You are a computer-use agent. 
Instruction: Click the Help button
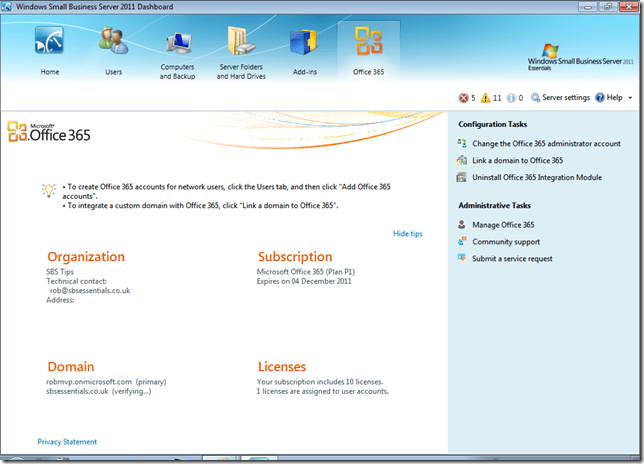(609, 98)
